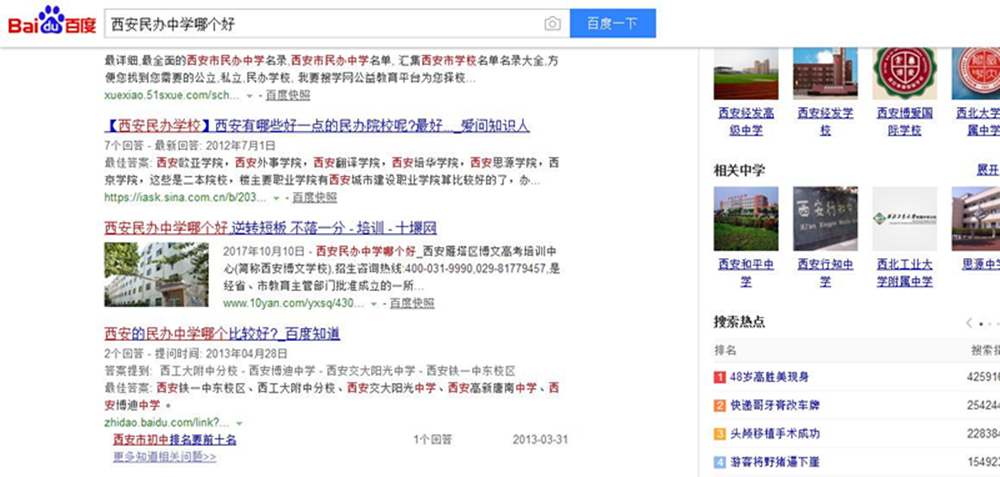Viewport: 1000px width, 477px height.
Task: Click 西安和平中学 thumbnail image
Action: tap(746, 218)
